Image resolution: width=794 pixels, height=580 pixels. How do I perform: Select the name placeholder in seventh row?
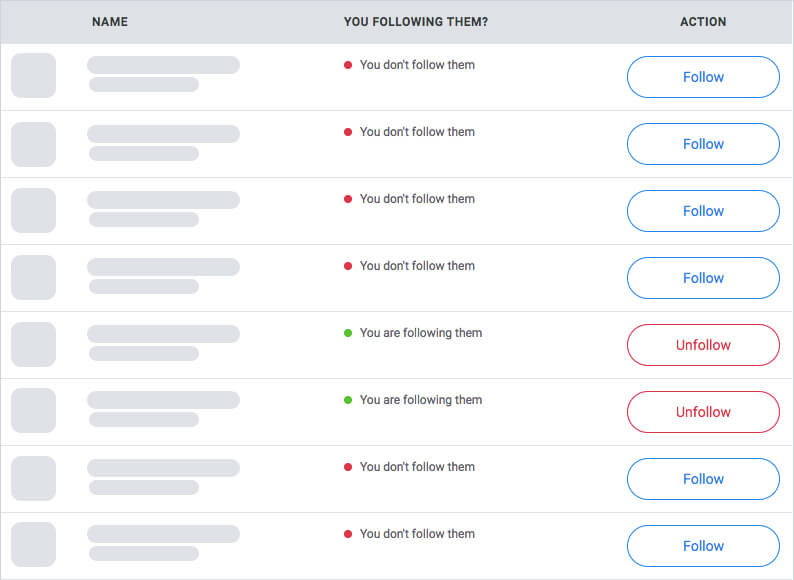pyautogui.click(x=163, y=468)
